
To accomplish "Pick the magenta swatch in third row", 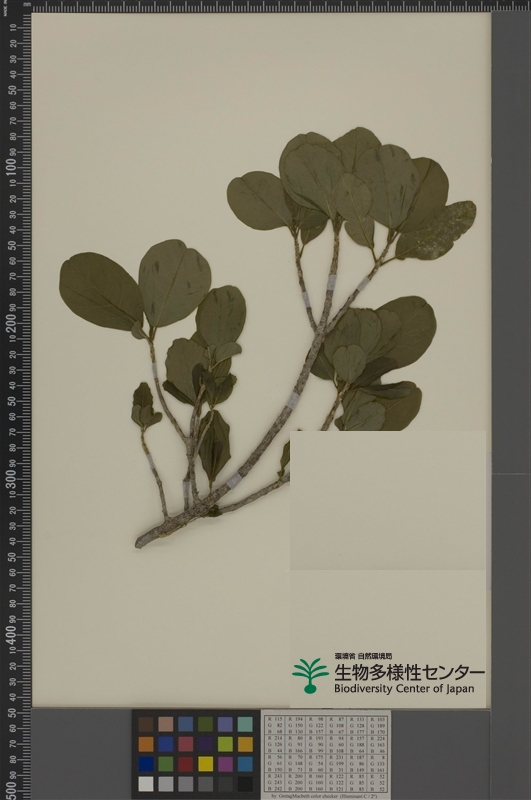I will (x=225, y=764).
